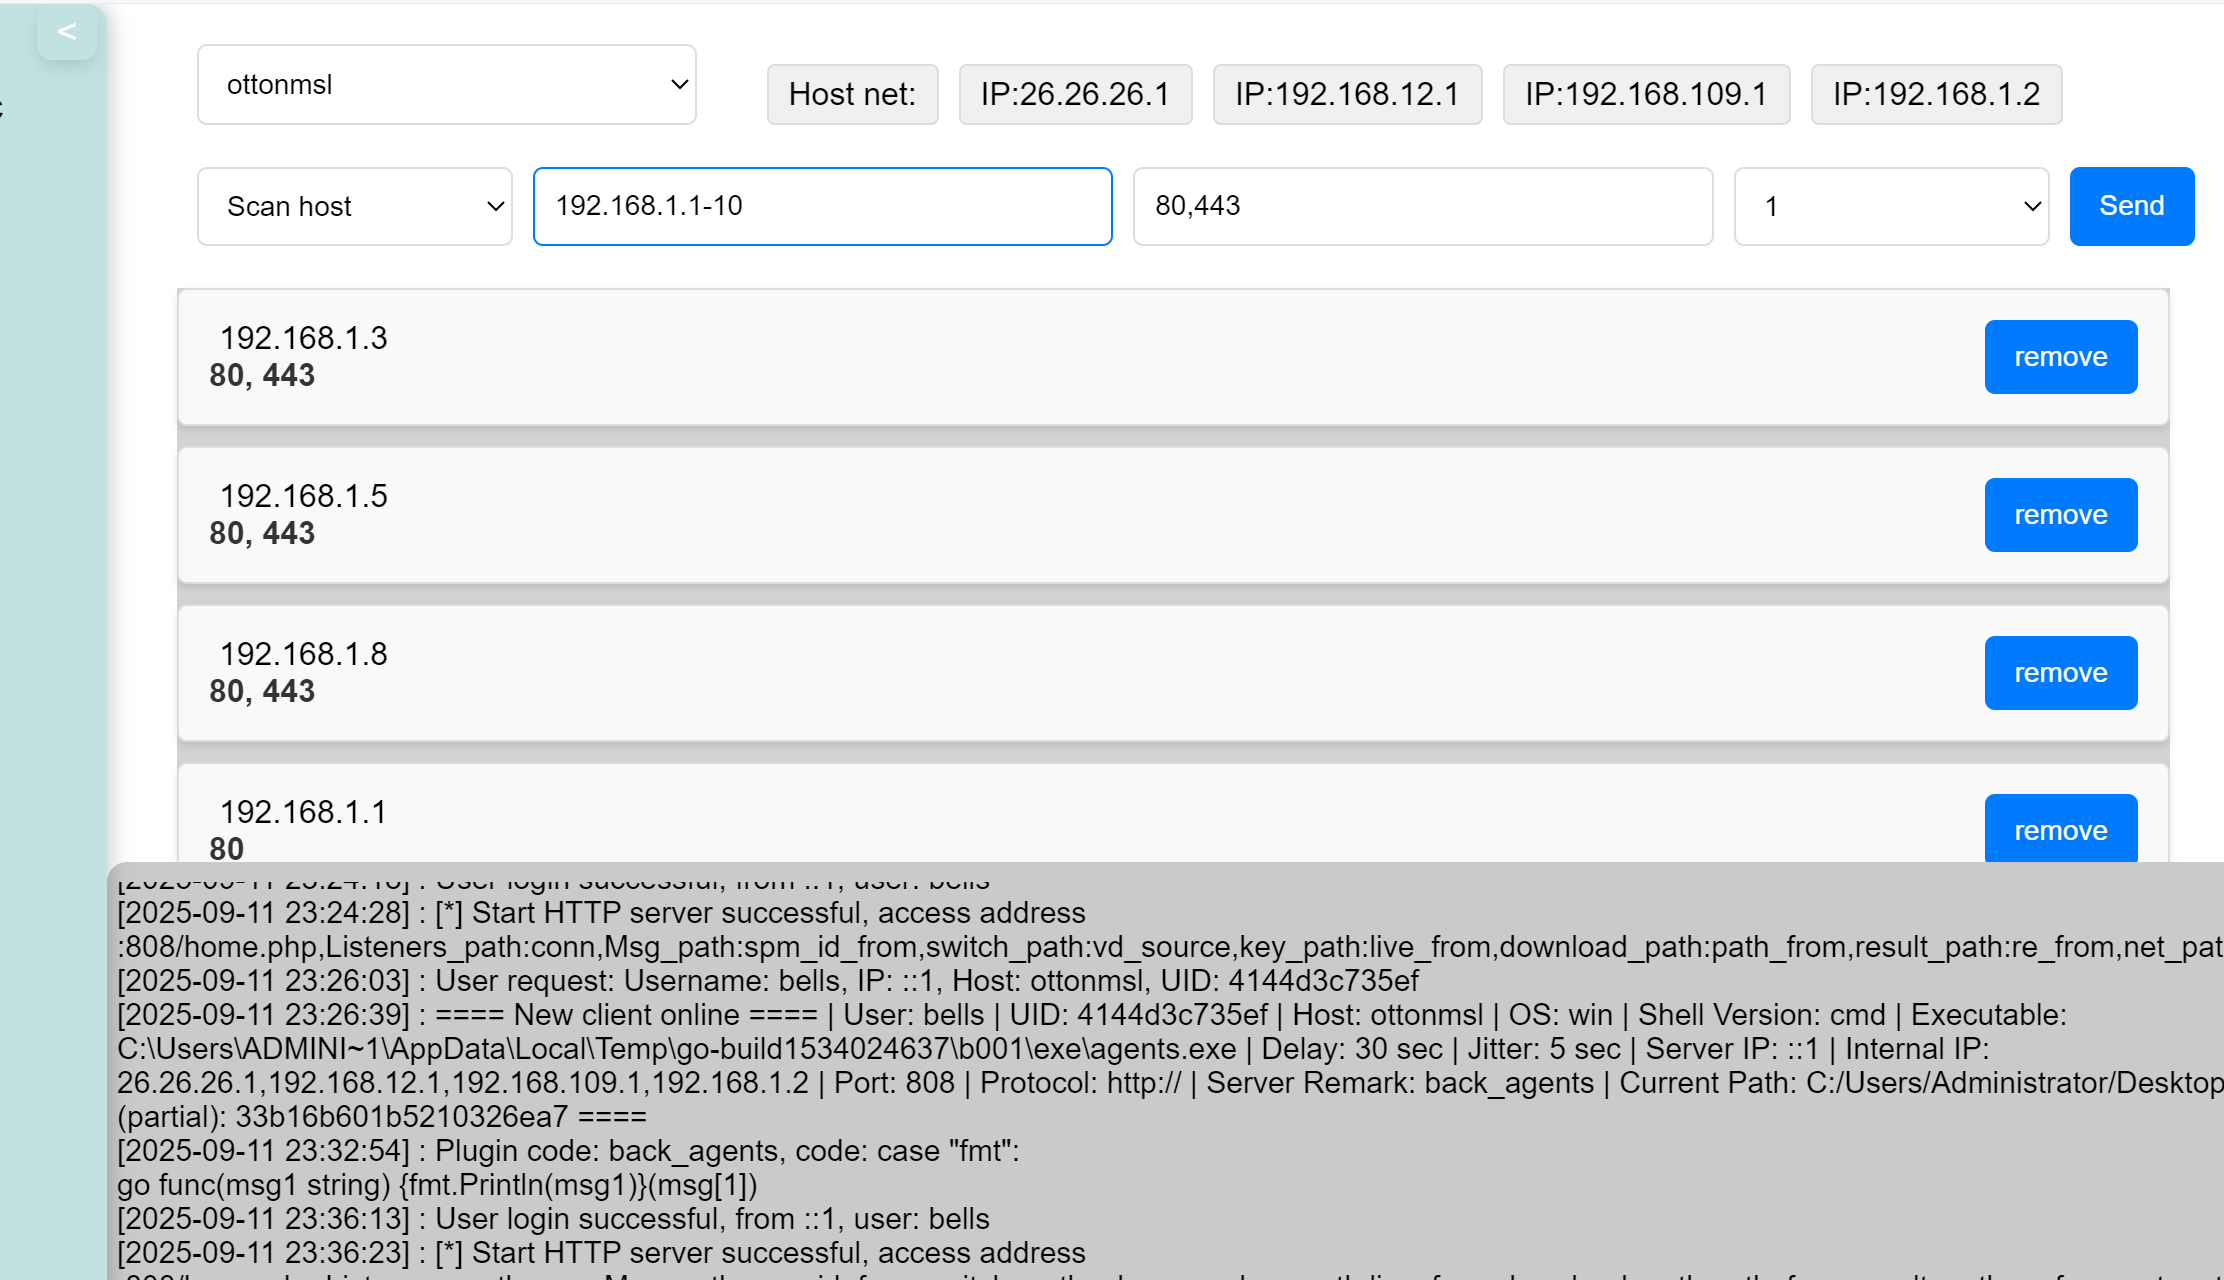Focus the ports field containing 80,443
The width and height of the screenshot is (2224, 1280).
click(x=1422, y=206)
